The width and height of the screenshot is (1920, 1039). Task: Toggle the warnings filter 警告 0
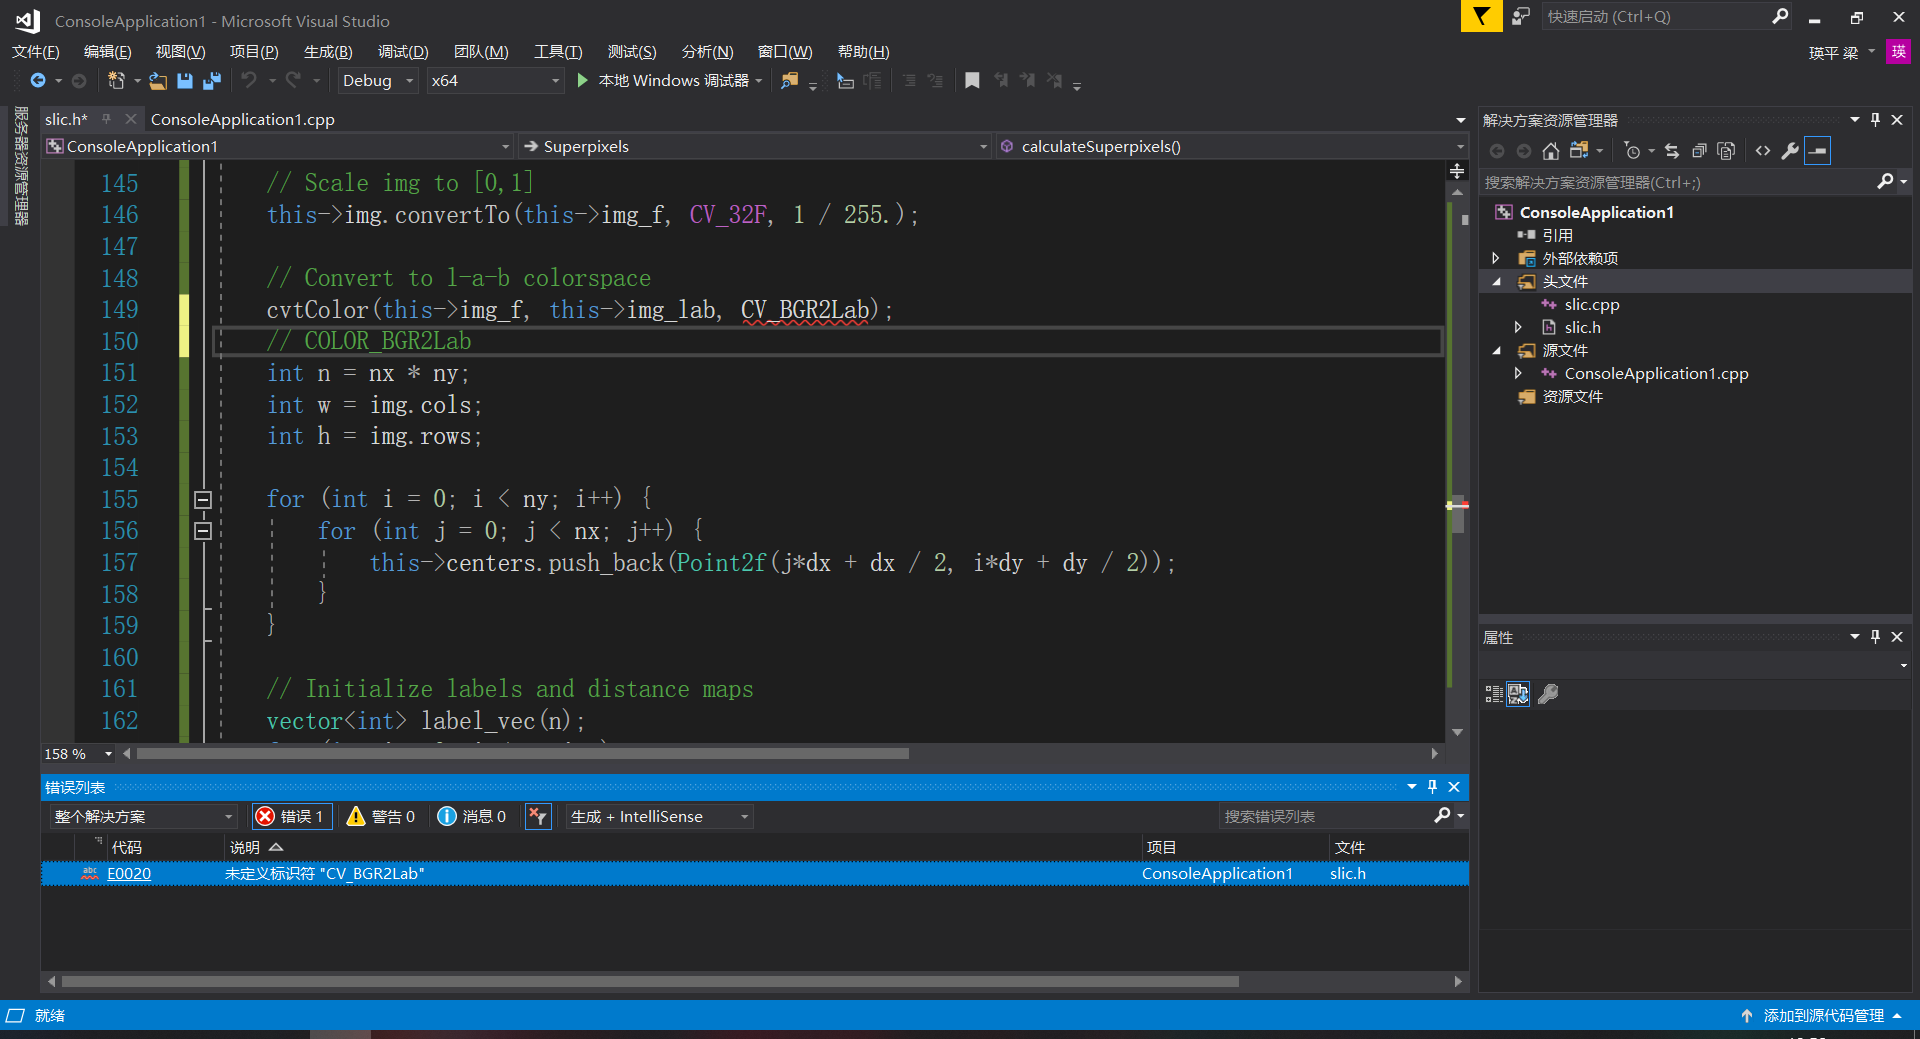click(381, 817)
